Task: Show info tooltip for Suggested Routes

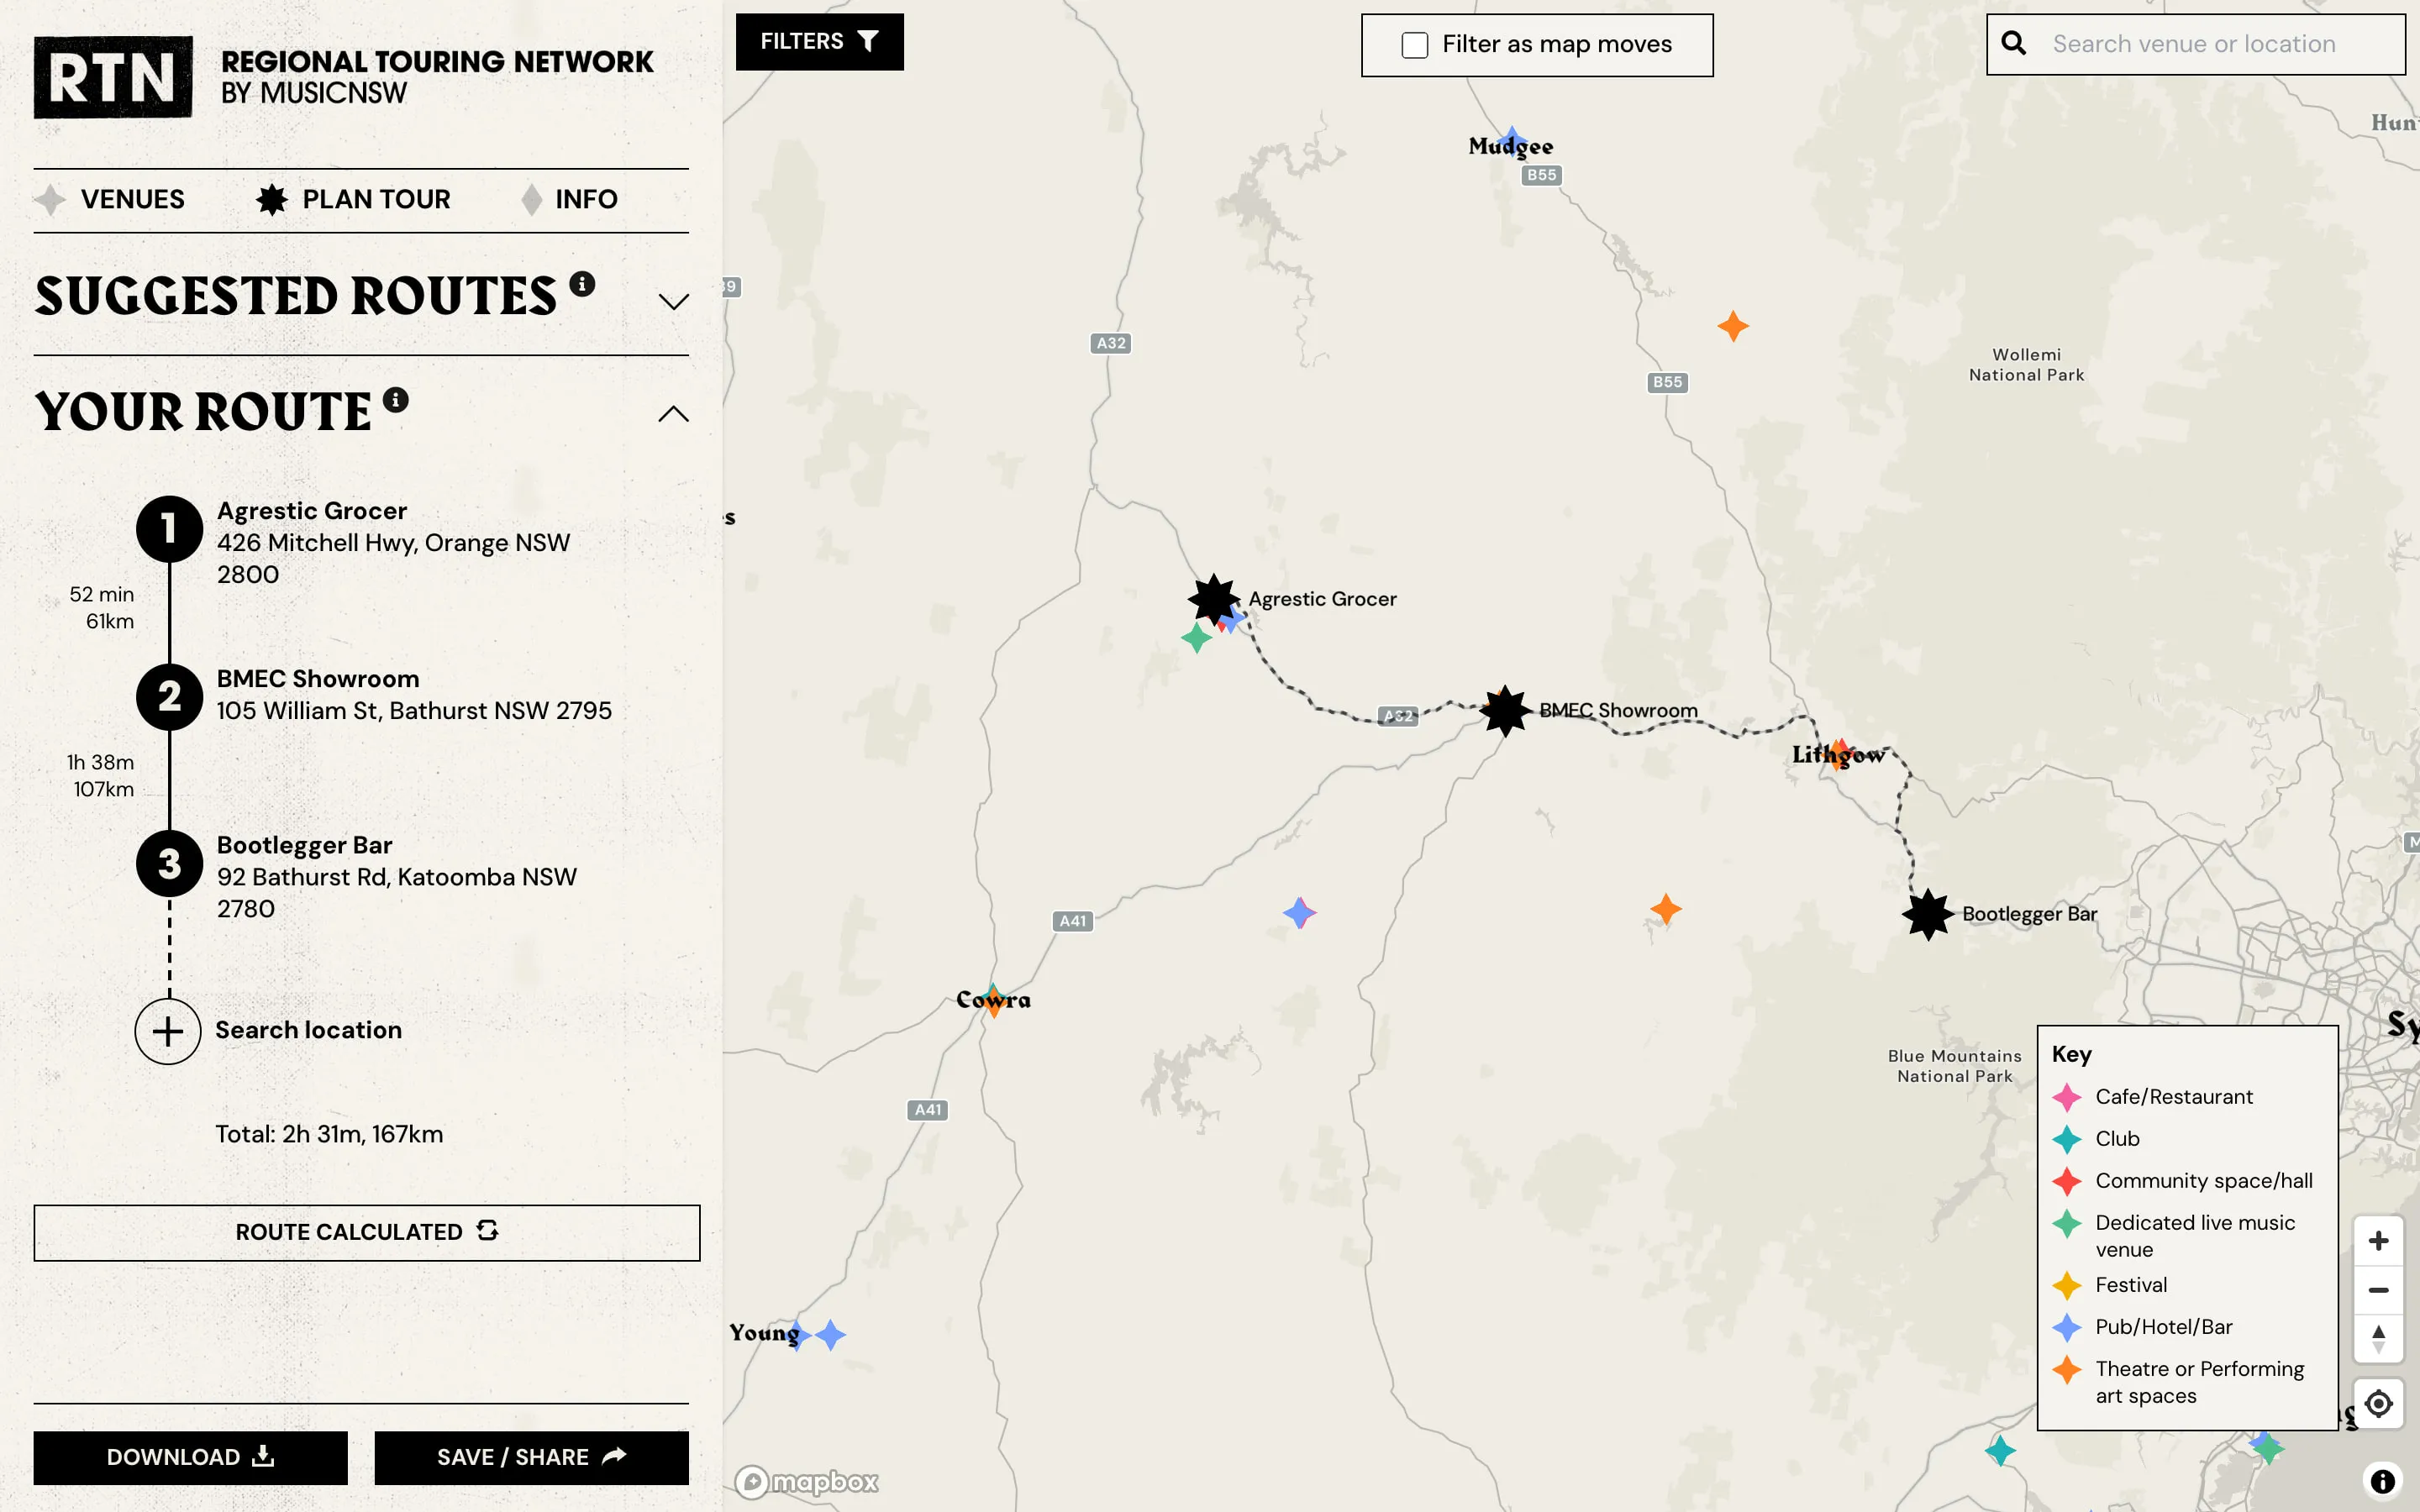Action: pos(582,284)
